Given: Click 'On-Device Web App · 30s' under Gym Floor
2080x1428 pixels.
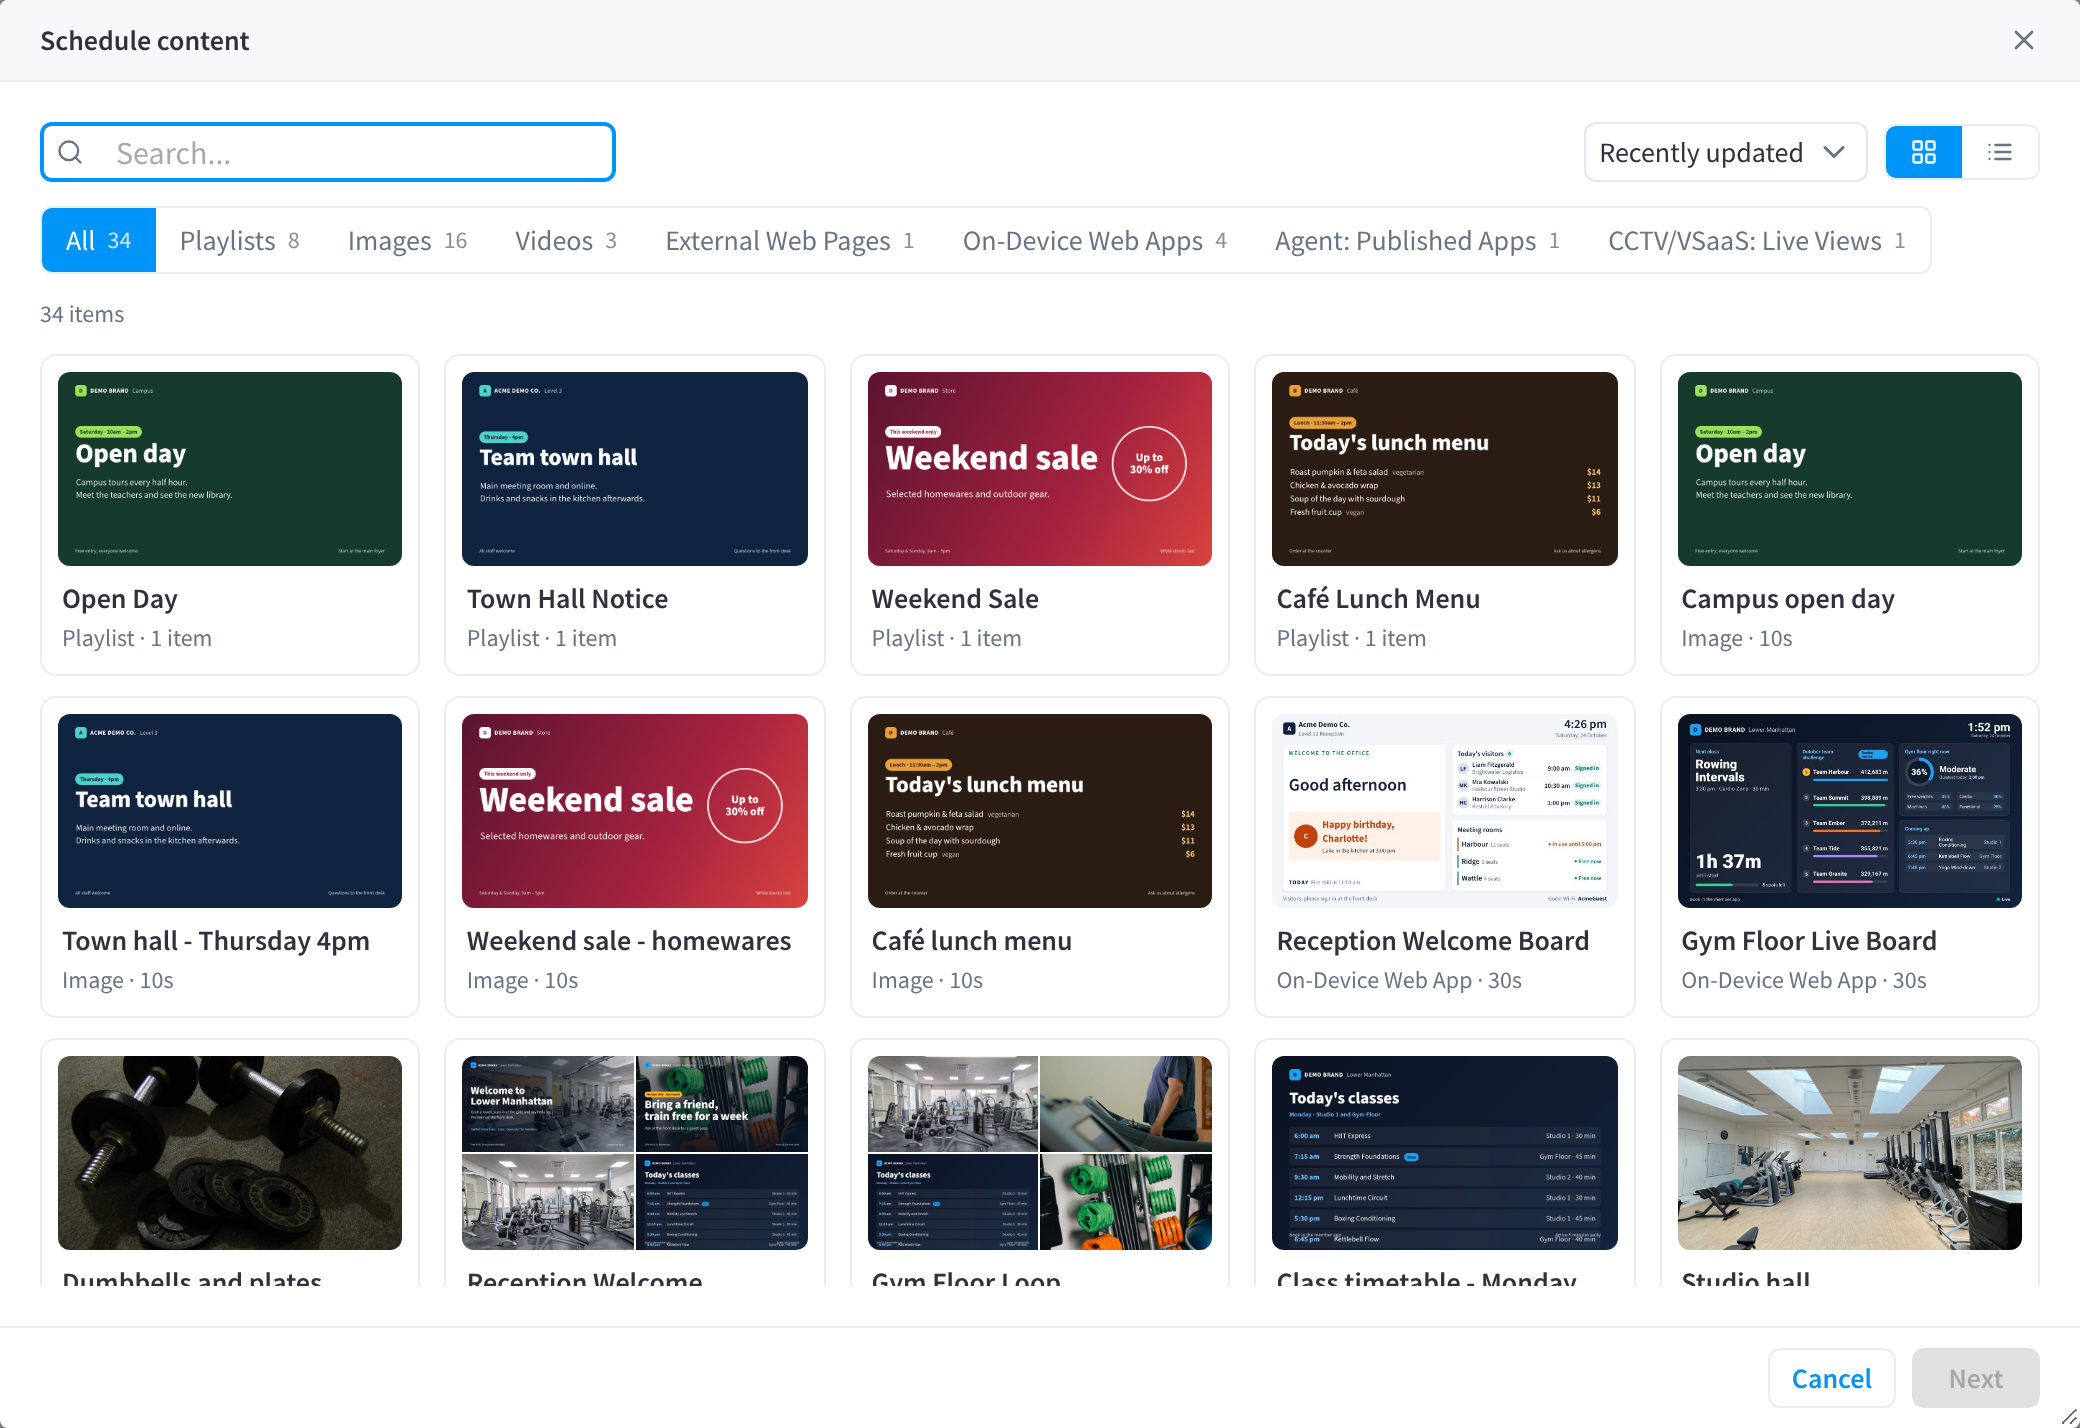Looking at the screenshot, I should point(1804,980).
